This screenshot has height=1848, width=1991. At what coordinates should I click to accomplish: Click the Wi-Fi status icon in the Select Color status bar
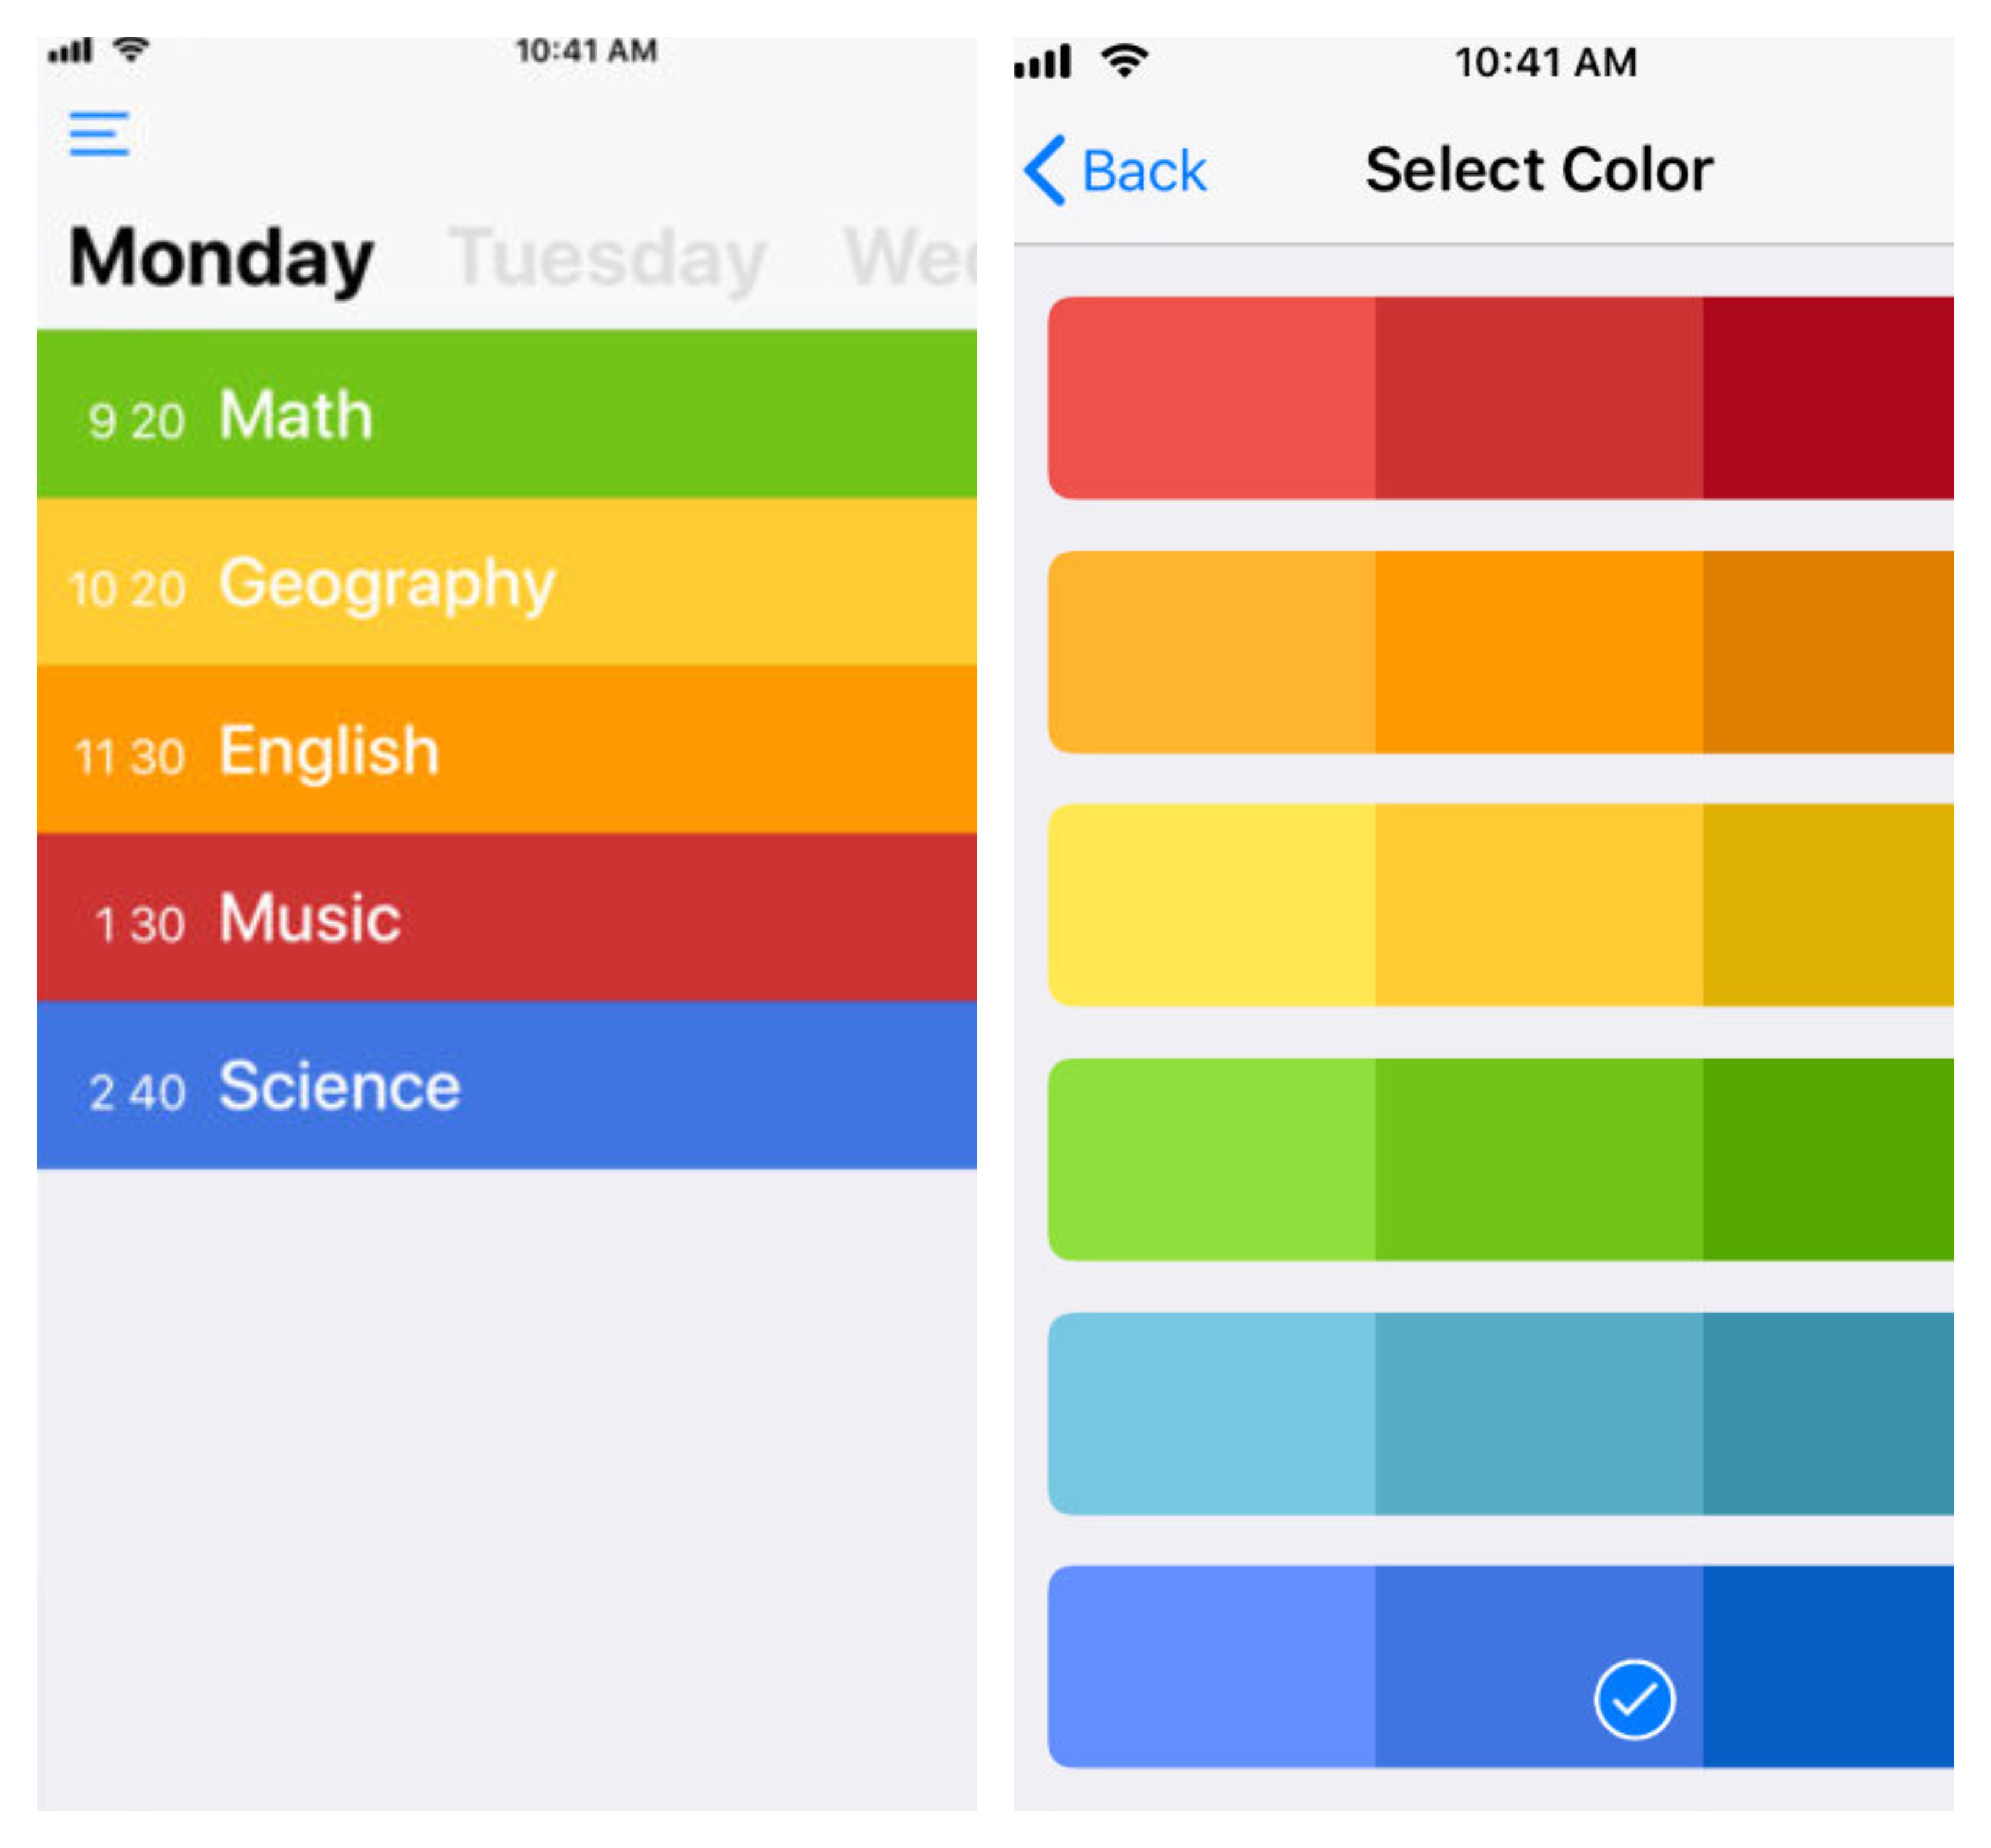point(1124,61)
